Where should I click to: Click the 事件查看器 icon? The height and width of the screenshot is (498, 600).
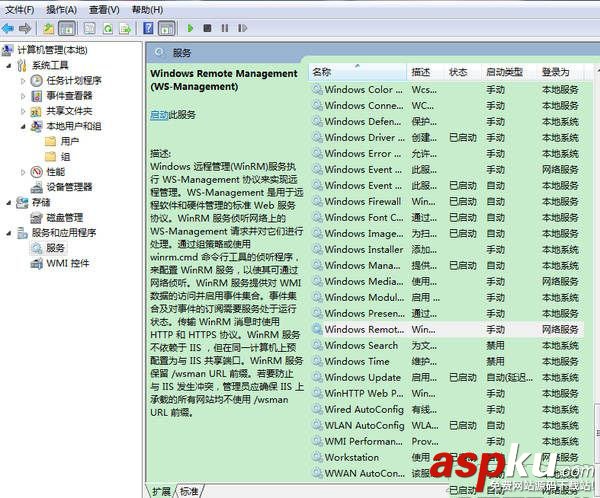(36, 96)
